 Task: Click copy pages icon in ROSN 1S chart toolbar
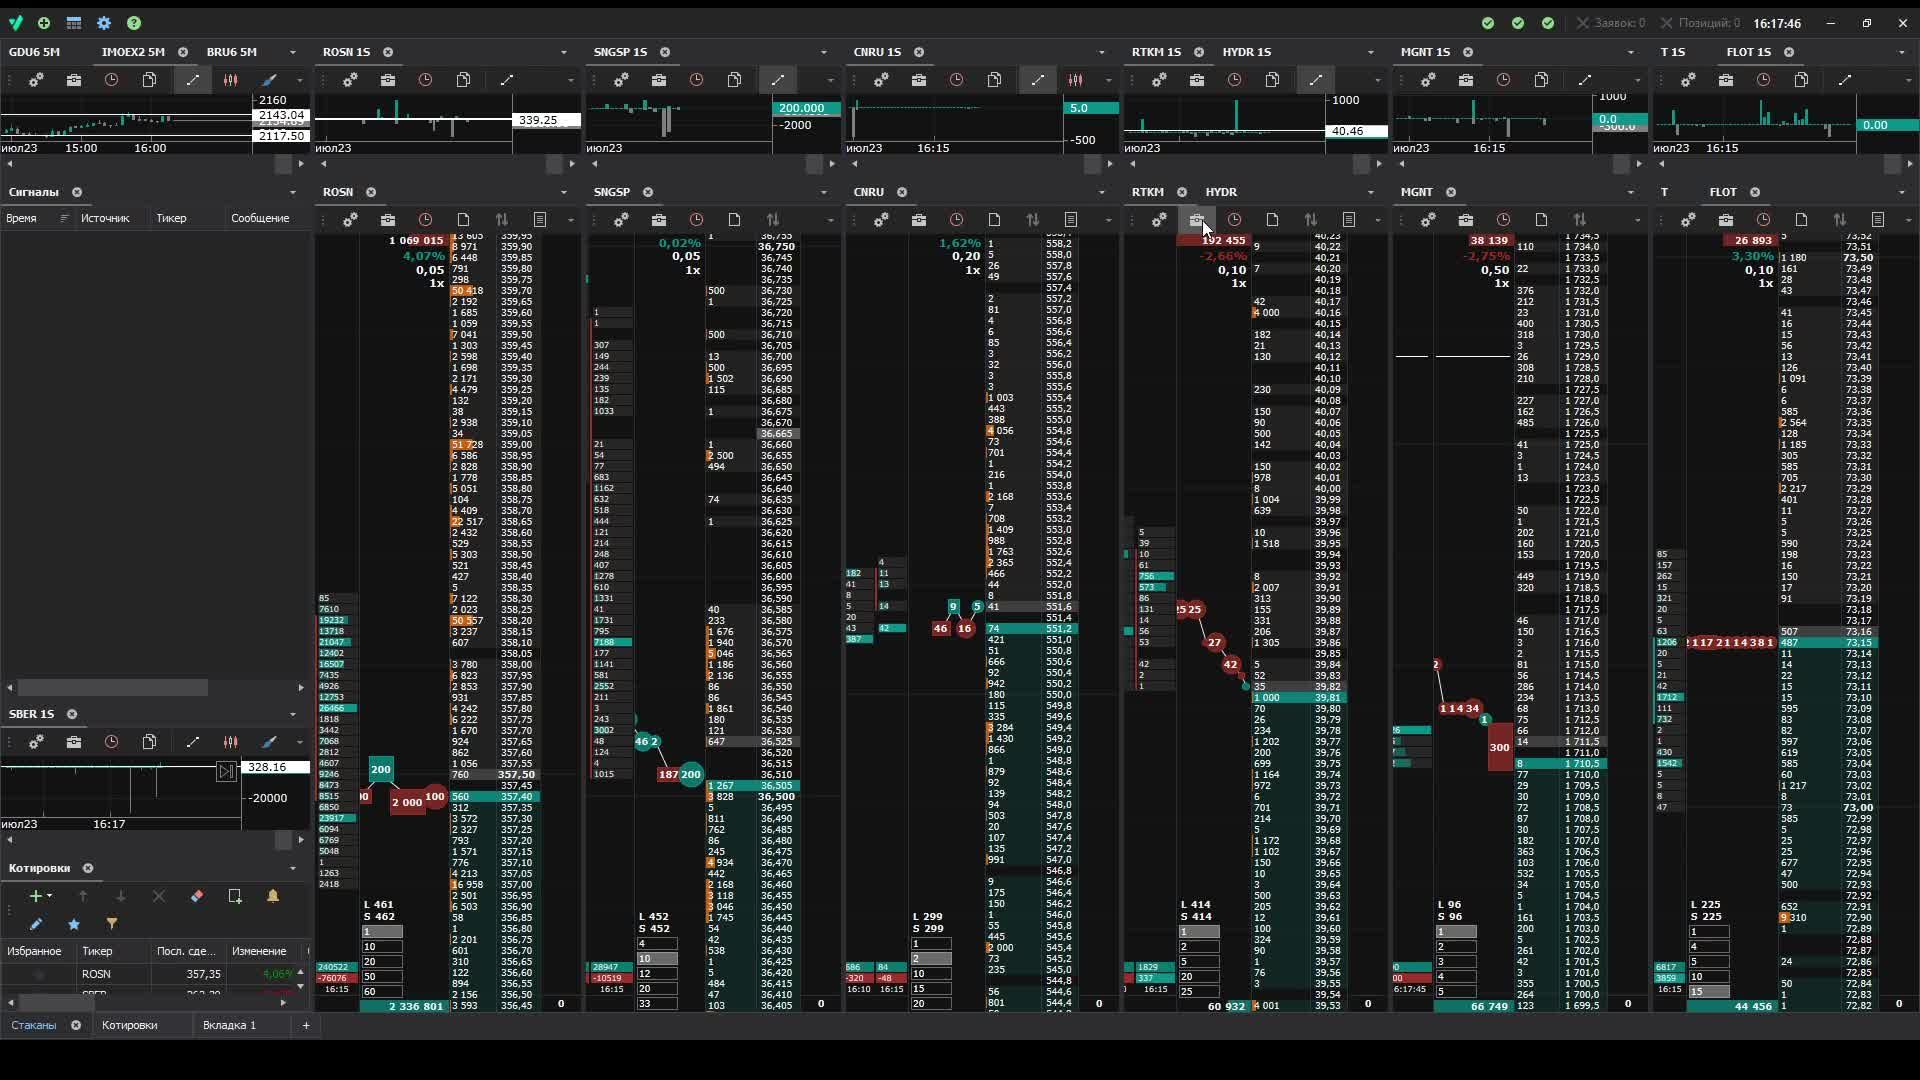464,80
